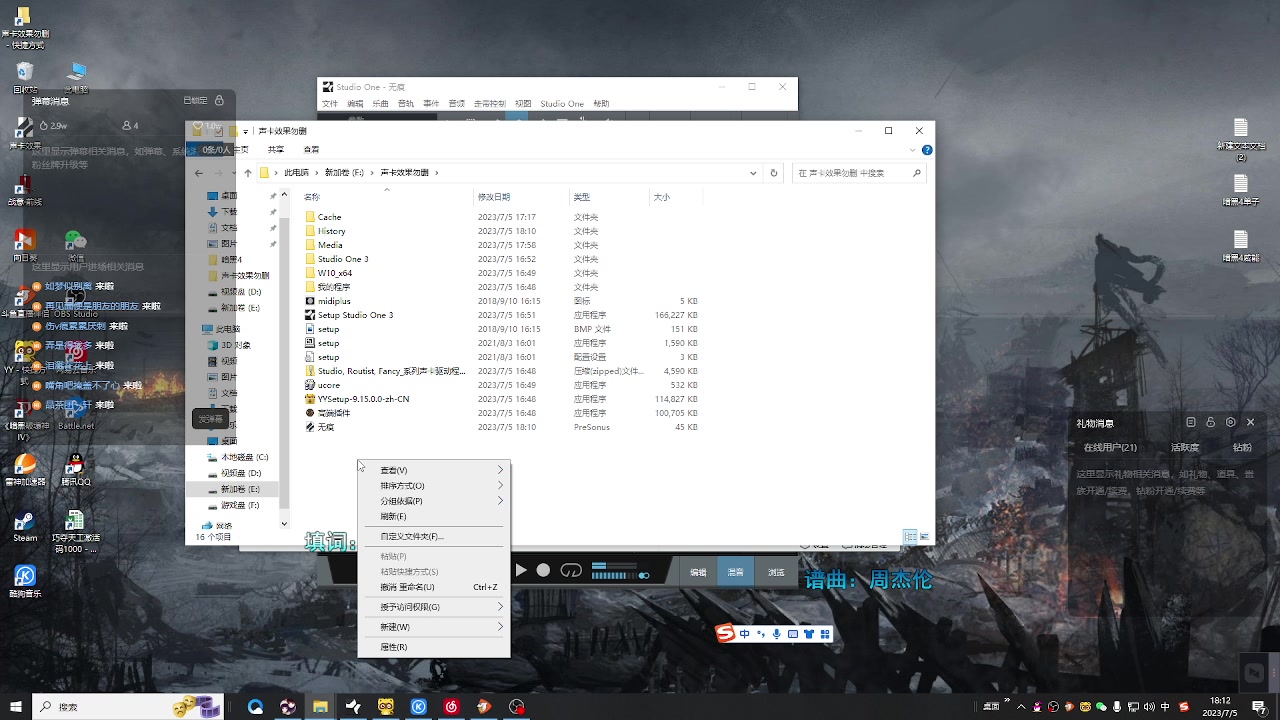
Task: Choose 刷新(F) in the context menu
Action: click(434, 517)
